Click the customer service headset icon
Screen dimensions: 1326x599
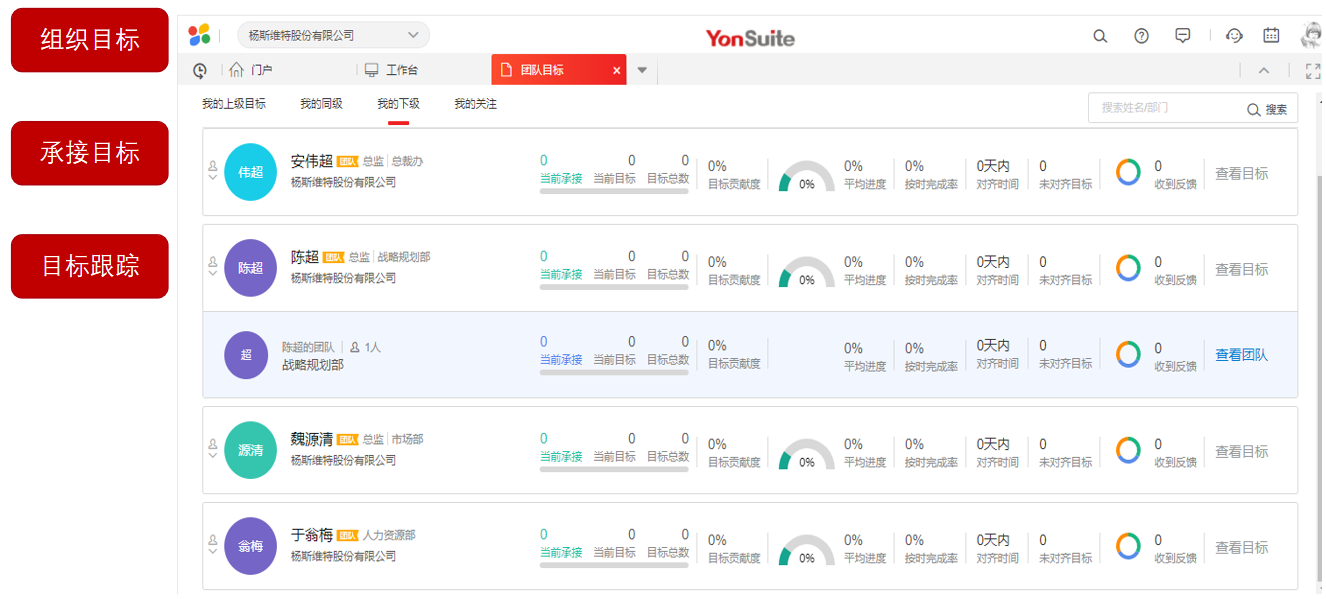tap(1234, 36)
